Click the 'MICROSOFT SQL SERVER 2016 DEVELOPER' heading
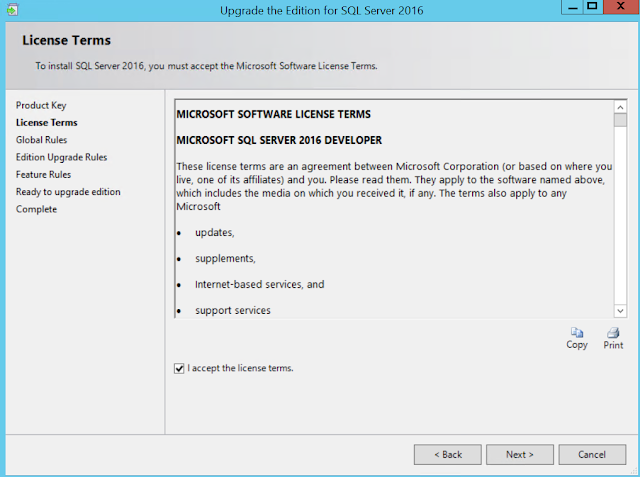Viewport: 640px width, 477px height. click(x=279, y=140)
